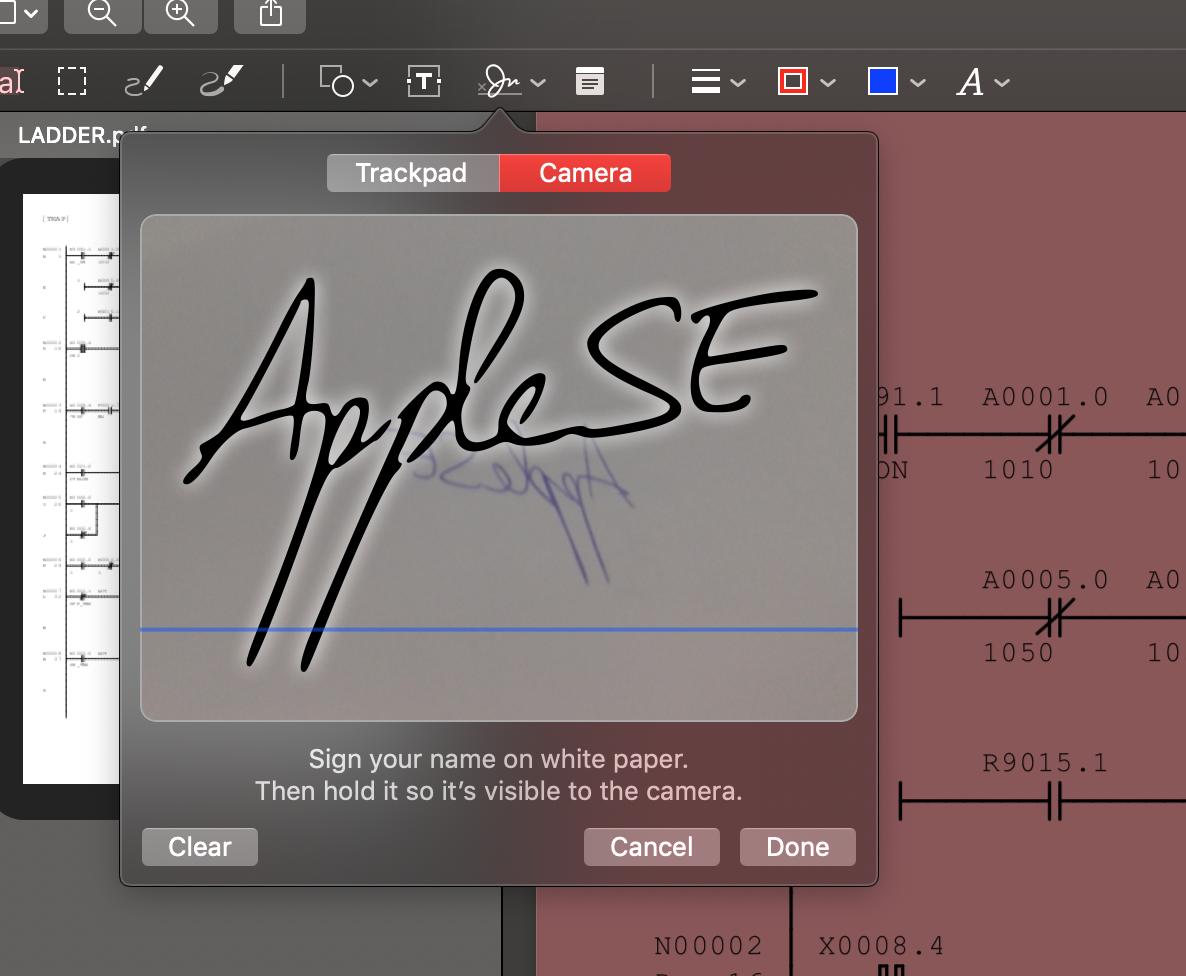
Task: Select the PDF page thumbnail in sidebar
Action: [70, 490]
